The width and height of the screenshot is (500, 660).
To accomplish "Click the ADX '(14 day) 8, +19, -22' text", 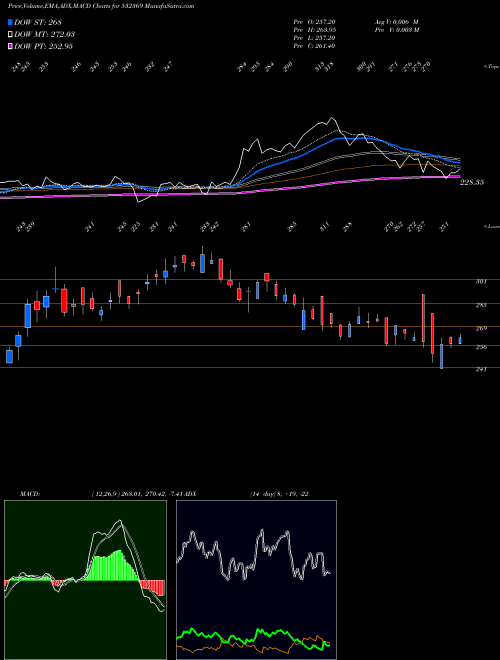I will 279,494.
